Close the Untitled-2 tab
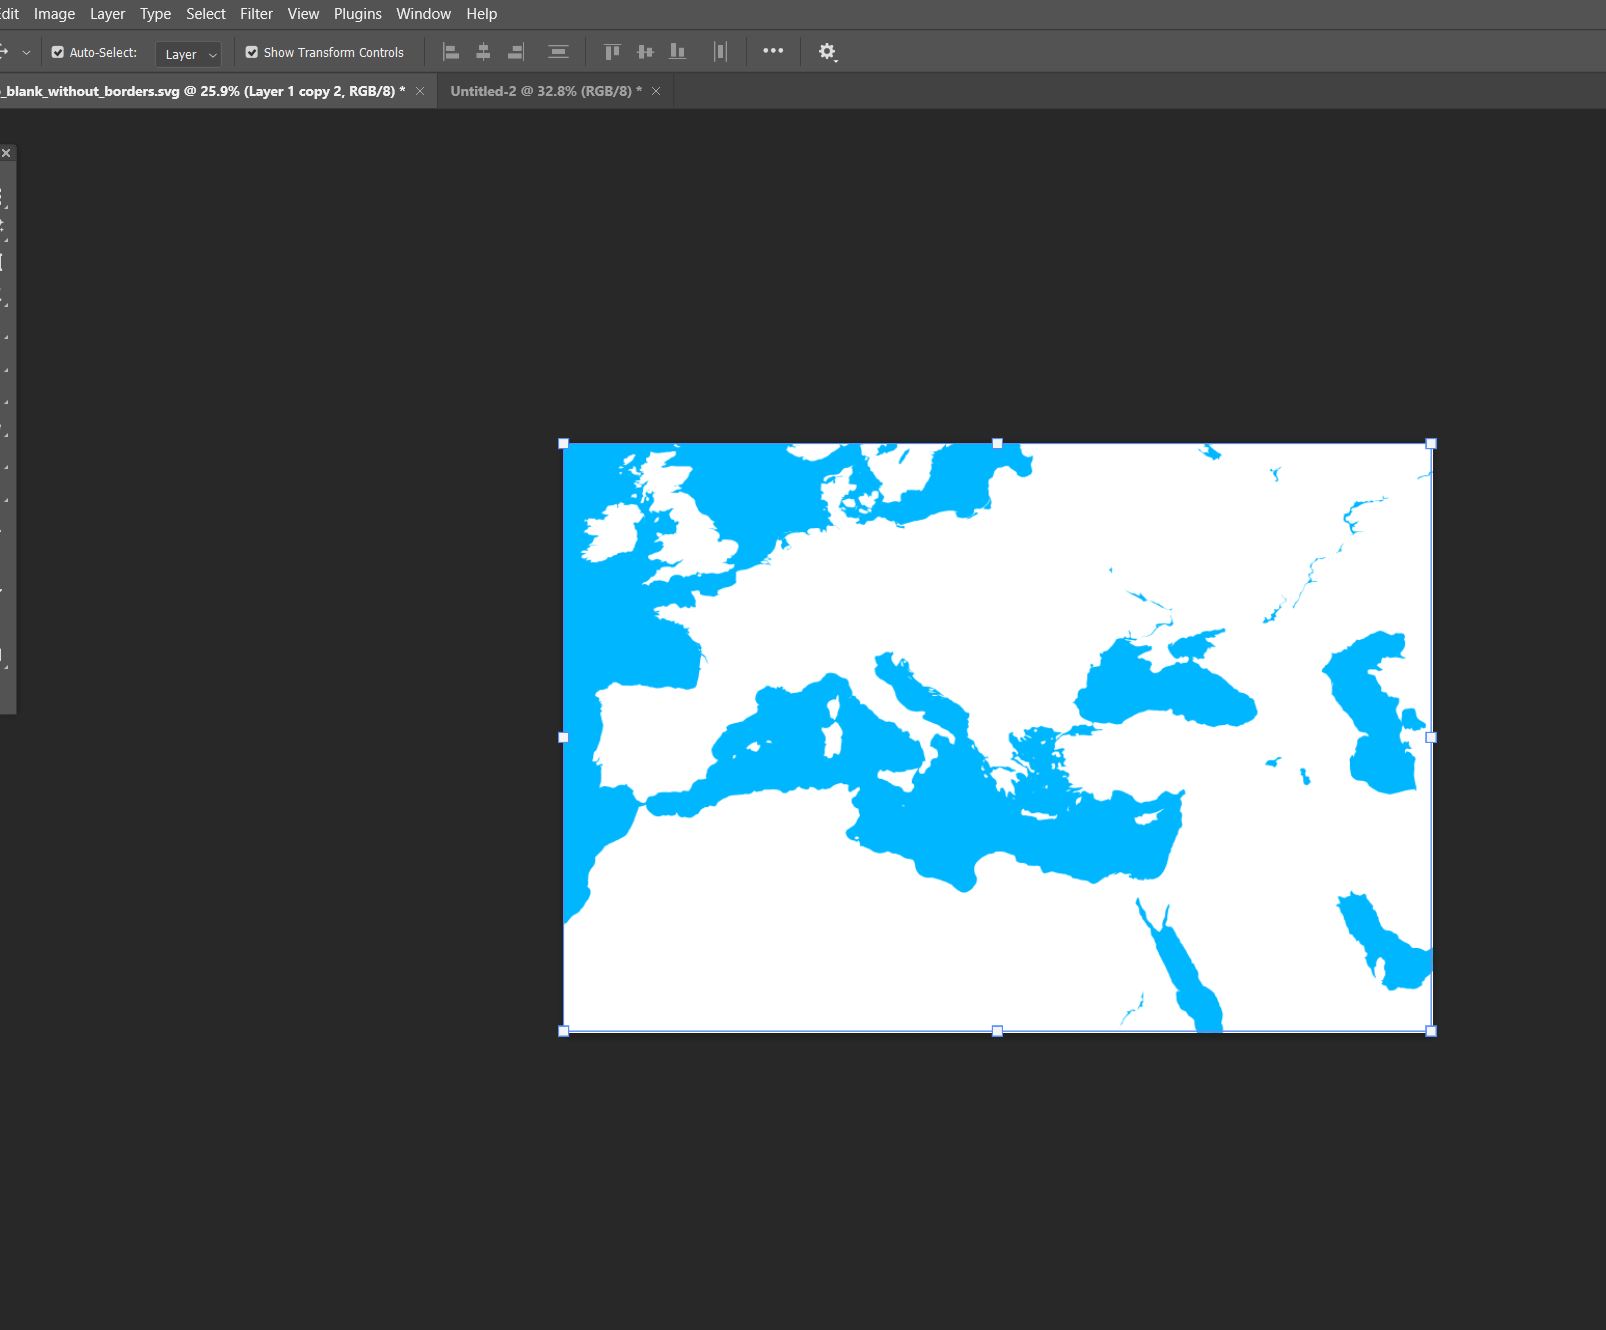This screenshot has height=1330, width=1606. pos(656,91)
